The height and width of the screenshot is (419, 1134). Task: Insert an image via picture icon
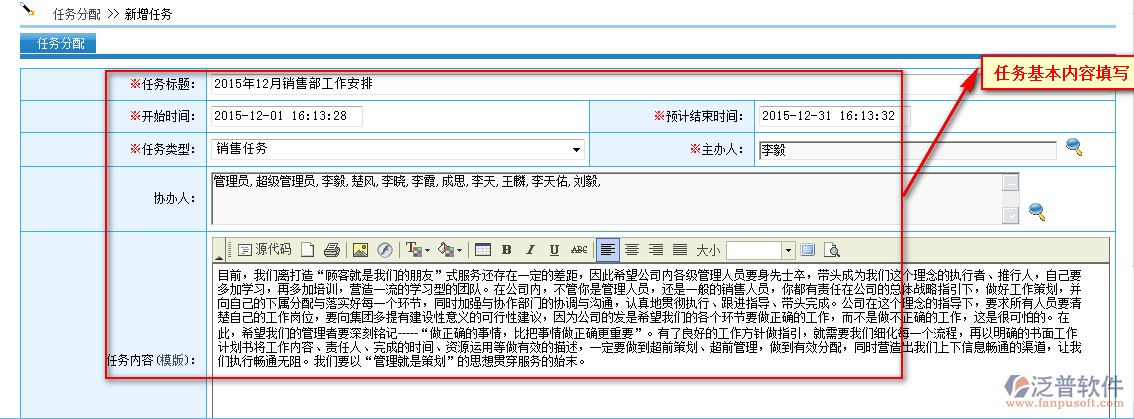point(360,250)
